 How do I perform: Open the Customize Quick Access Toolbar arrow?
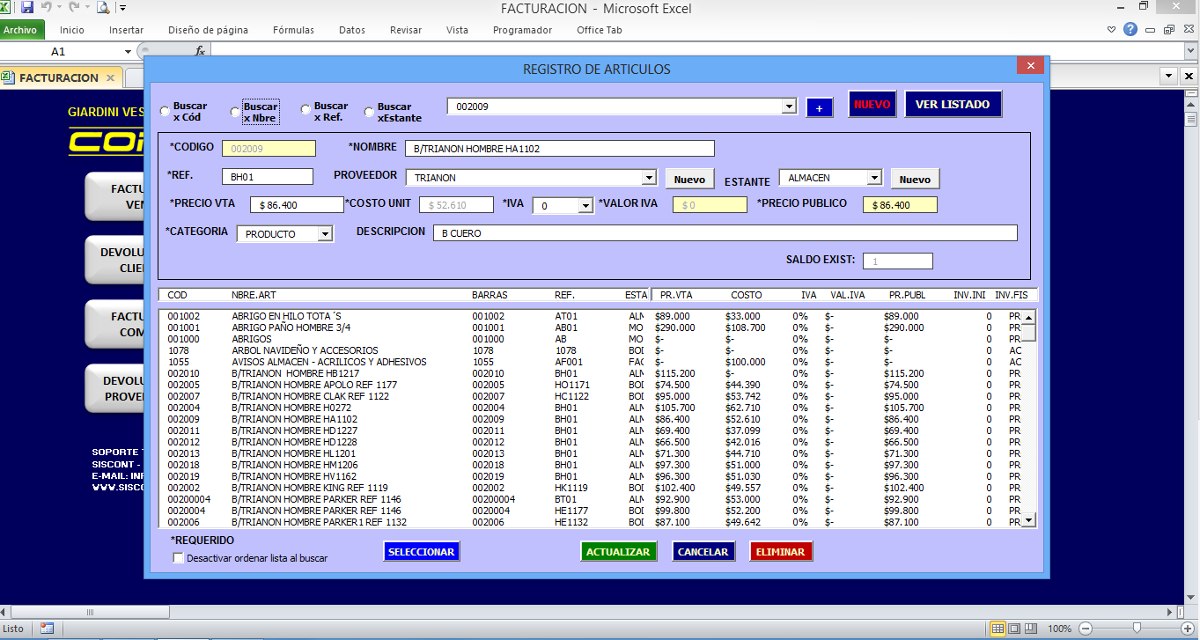pyautogui.click(x=123, y=8)
